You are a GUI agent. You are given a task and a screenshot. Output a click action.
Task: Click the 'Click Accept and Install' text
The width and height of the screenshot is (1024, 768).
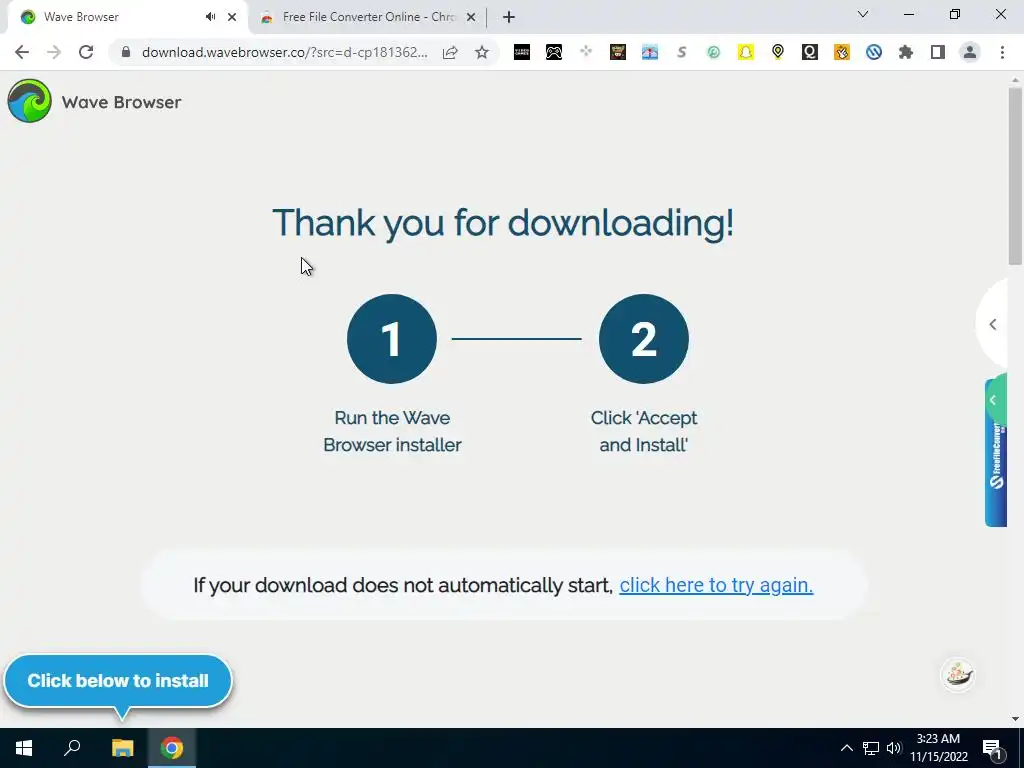[644, 431]
